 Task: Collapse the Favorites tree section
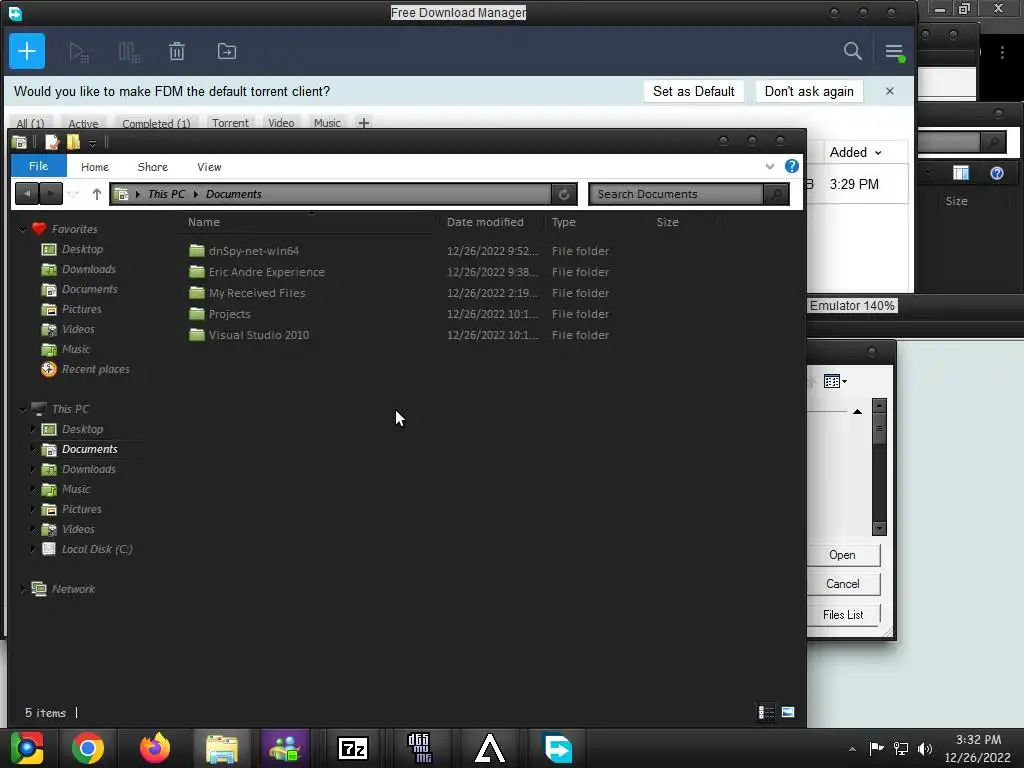22,230
